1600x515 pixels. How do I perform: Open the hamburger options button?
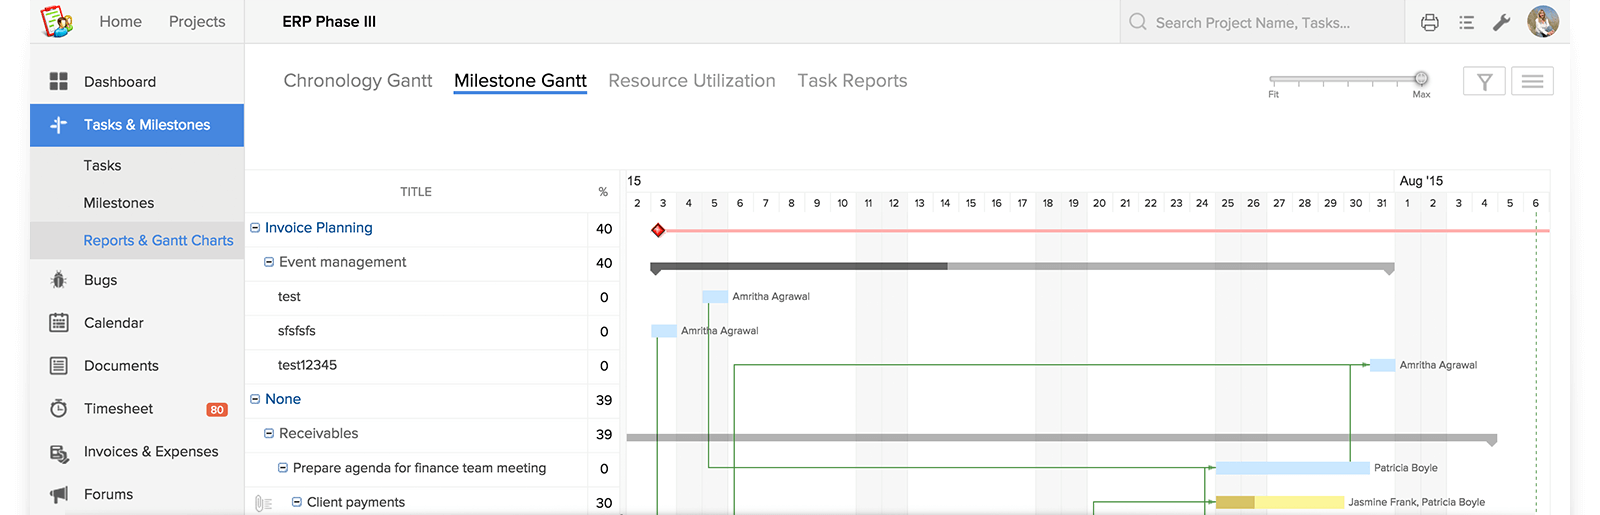click(1532, 81)
